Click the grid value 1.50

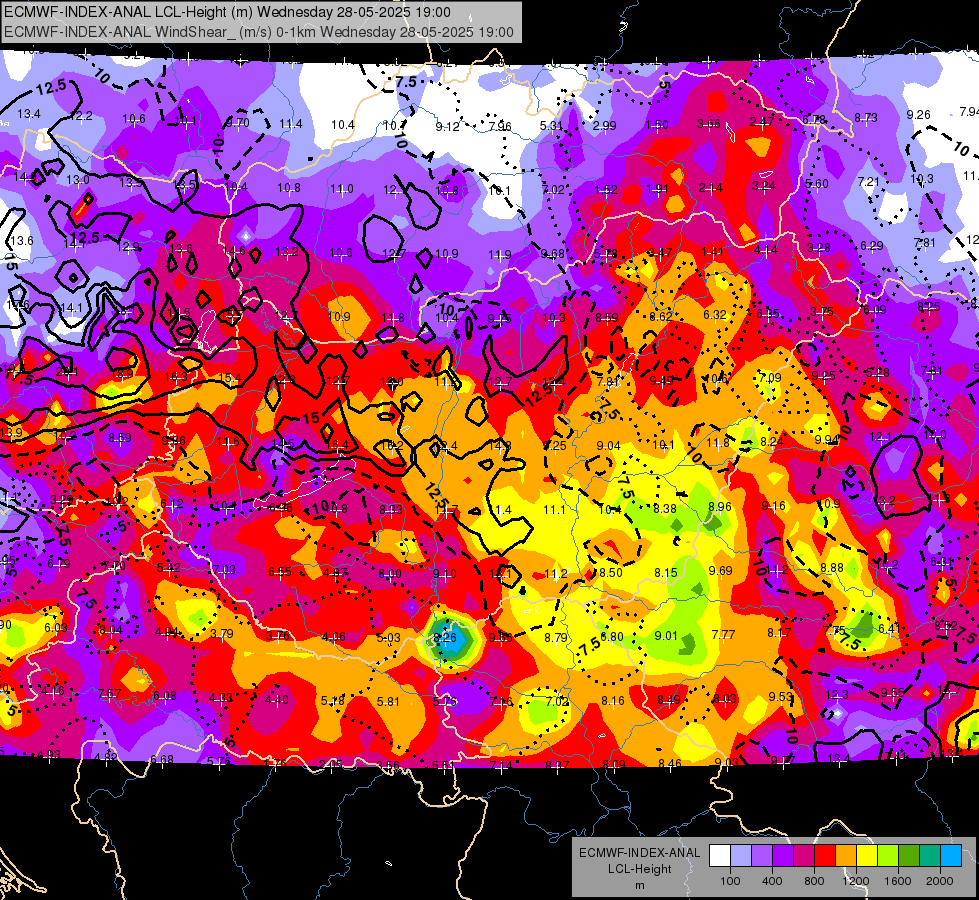pos(657,125)
